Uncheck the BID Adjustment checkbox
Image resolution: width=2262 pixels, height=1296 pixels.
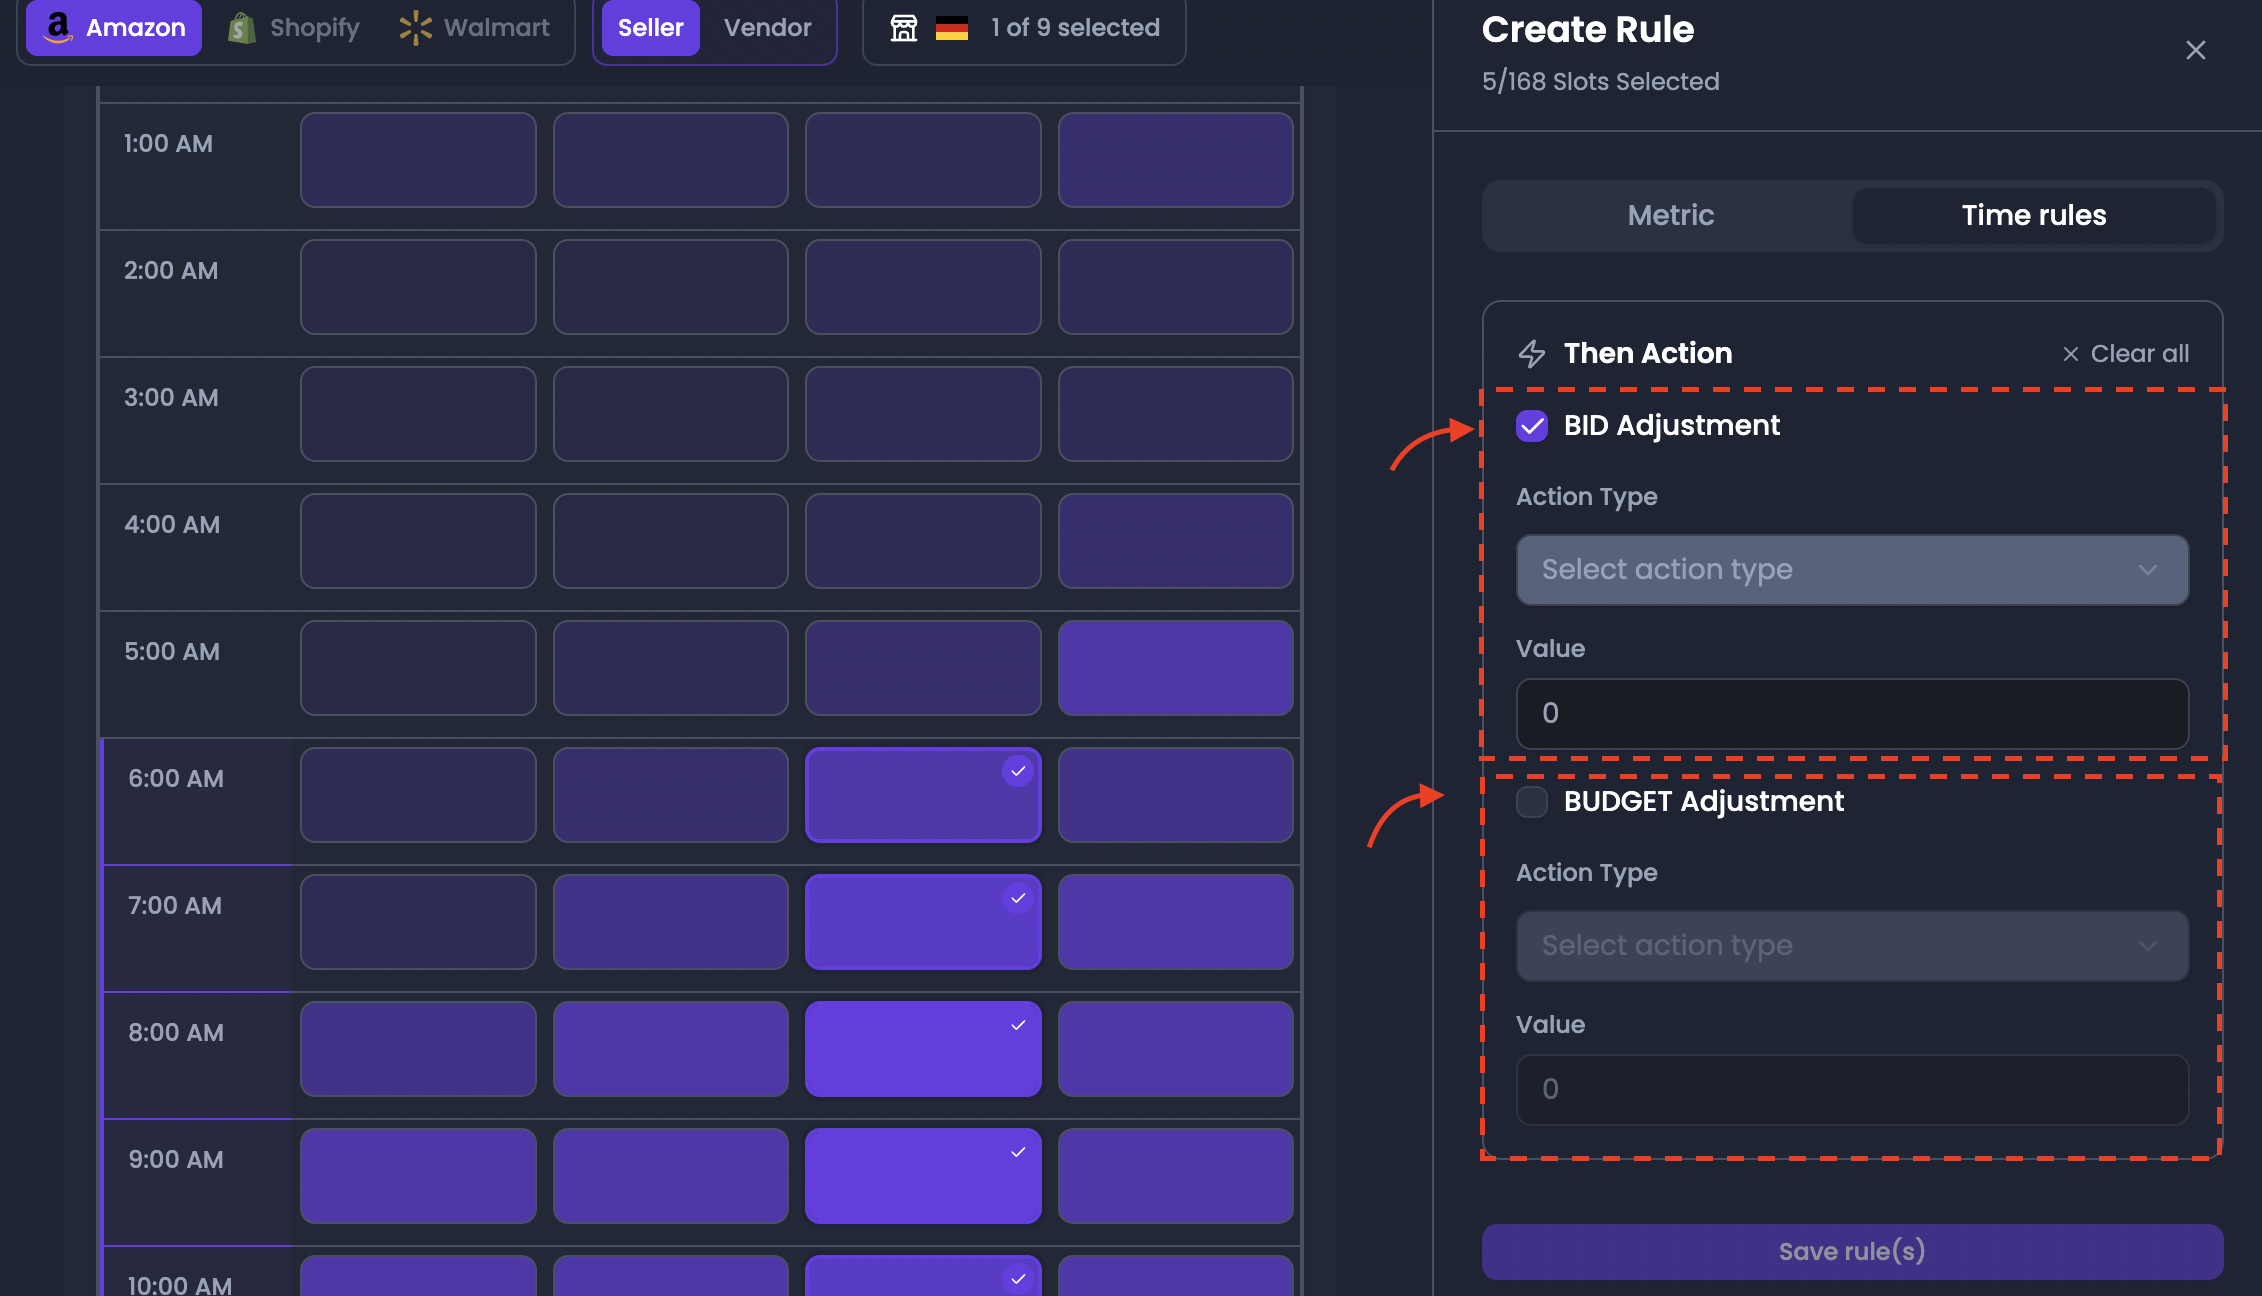1532,426
